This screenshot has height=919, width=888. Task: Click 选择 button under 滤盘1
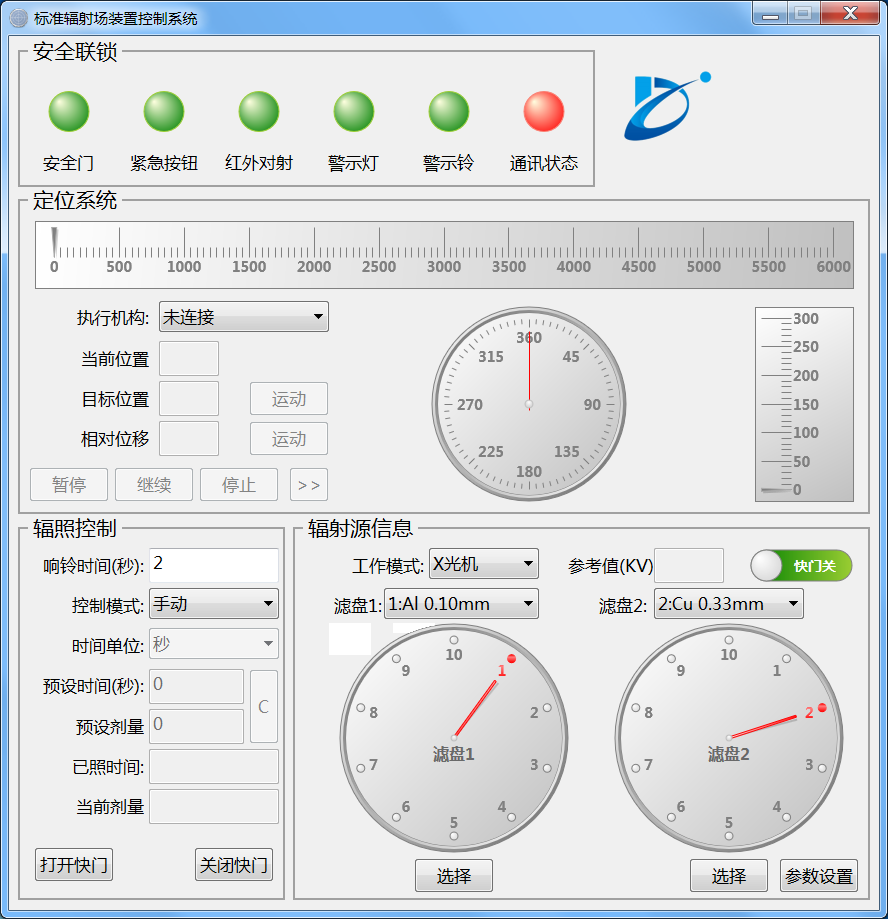[454, 876]
